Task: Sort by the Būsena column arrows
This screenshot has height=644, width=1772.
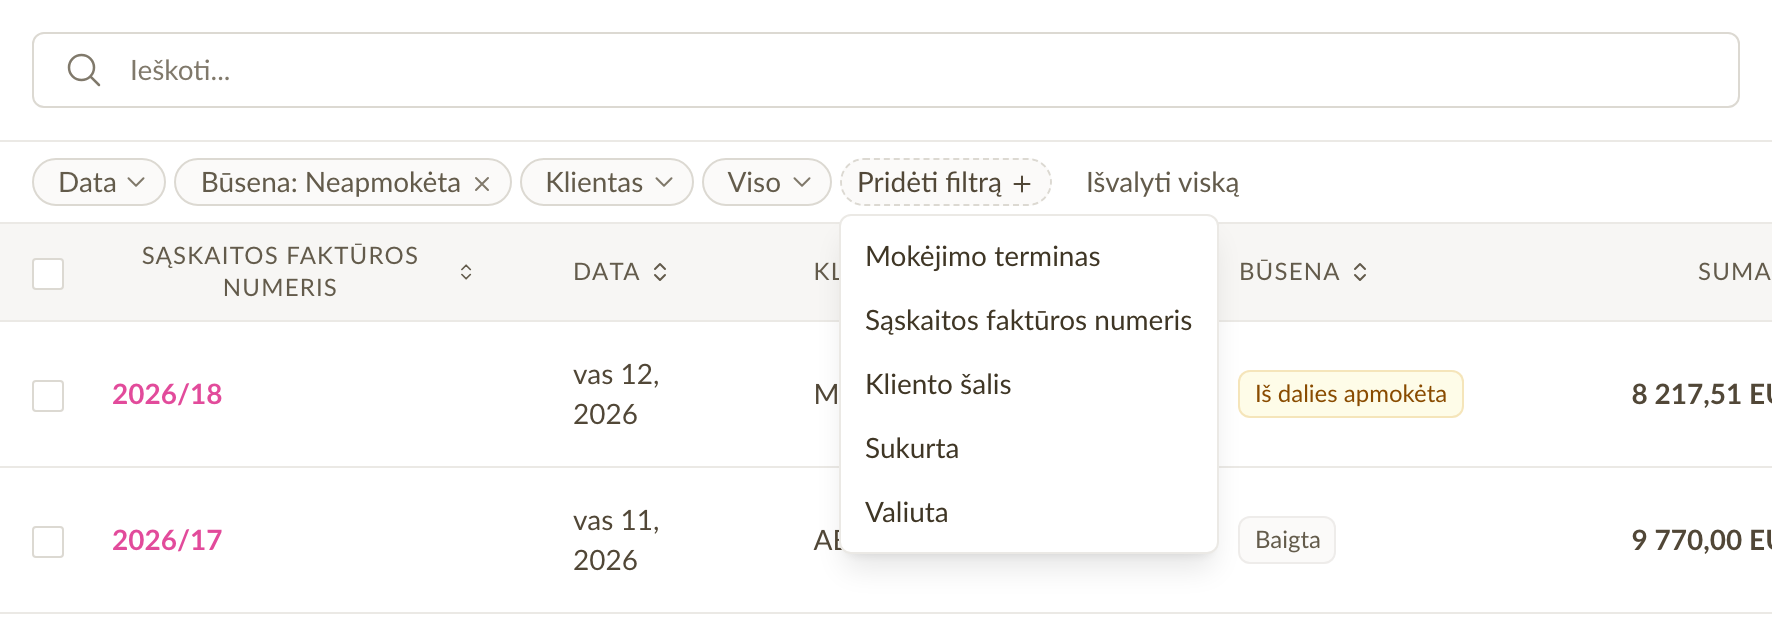Action: [x=1360, y=272]
